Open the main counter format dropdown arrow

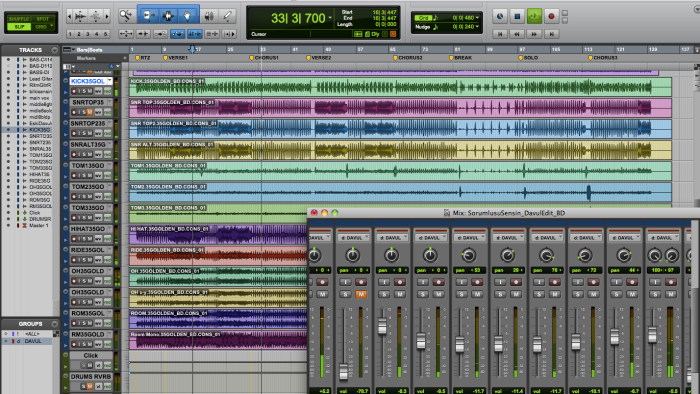click(330, 18)
